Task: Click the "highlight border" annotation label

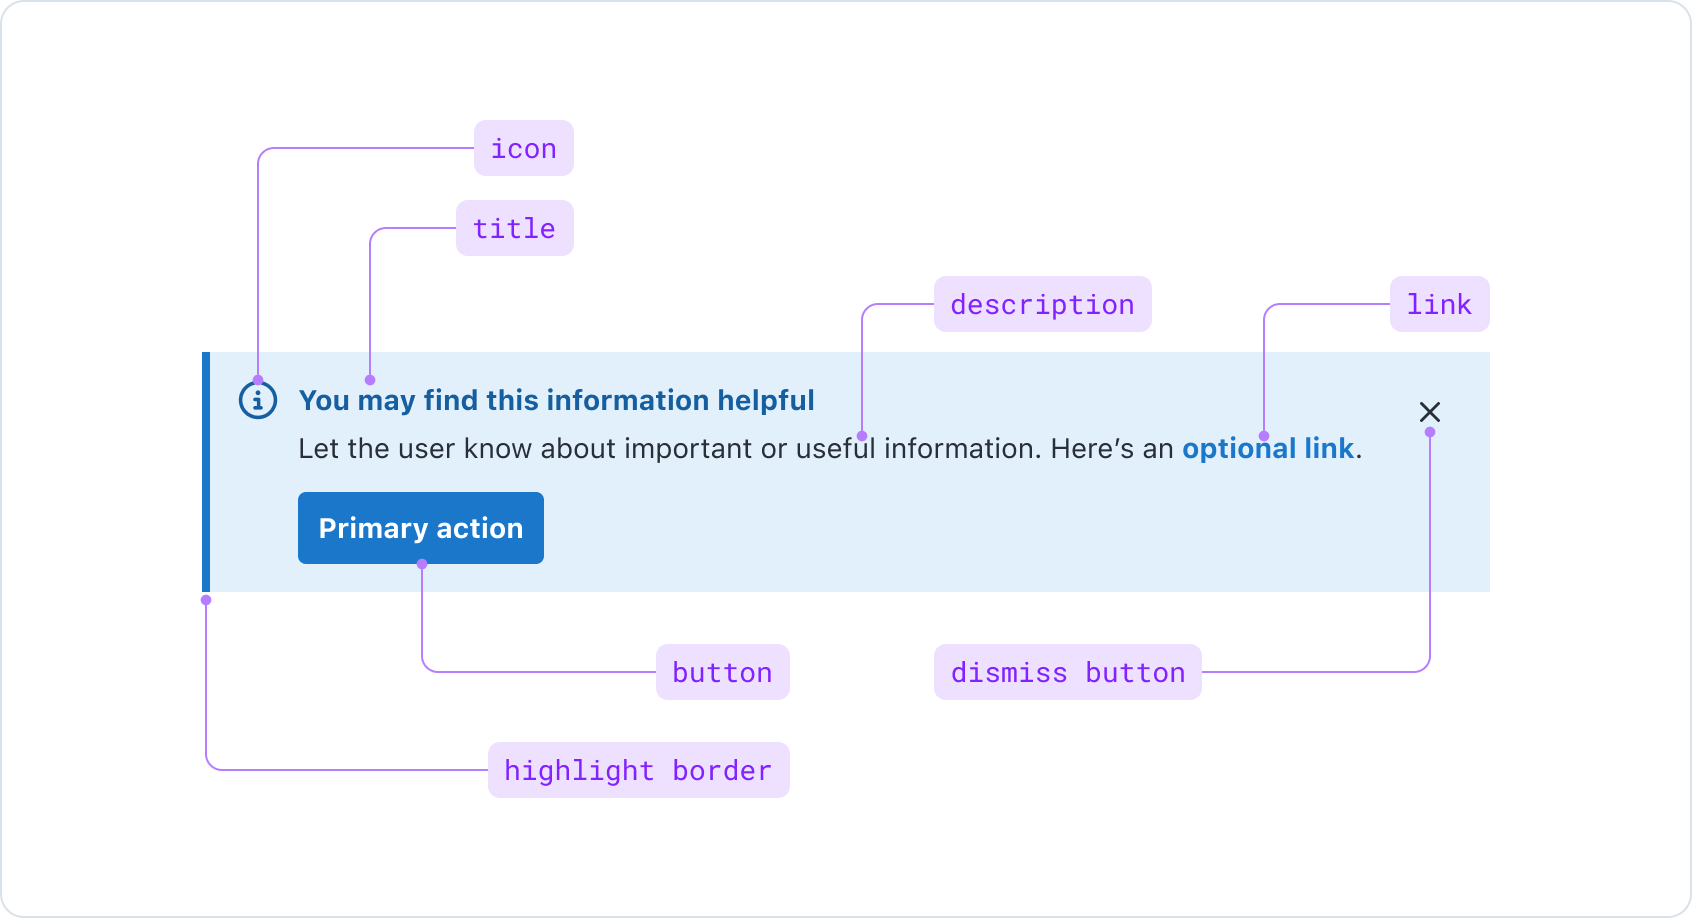Action: click(x=638, y=771)
